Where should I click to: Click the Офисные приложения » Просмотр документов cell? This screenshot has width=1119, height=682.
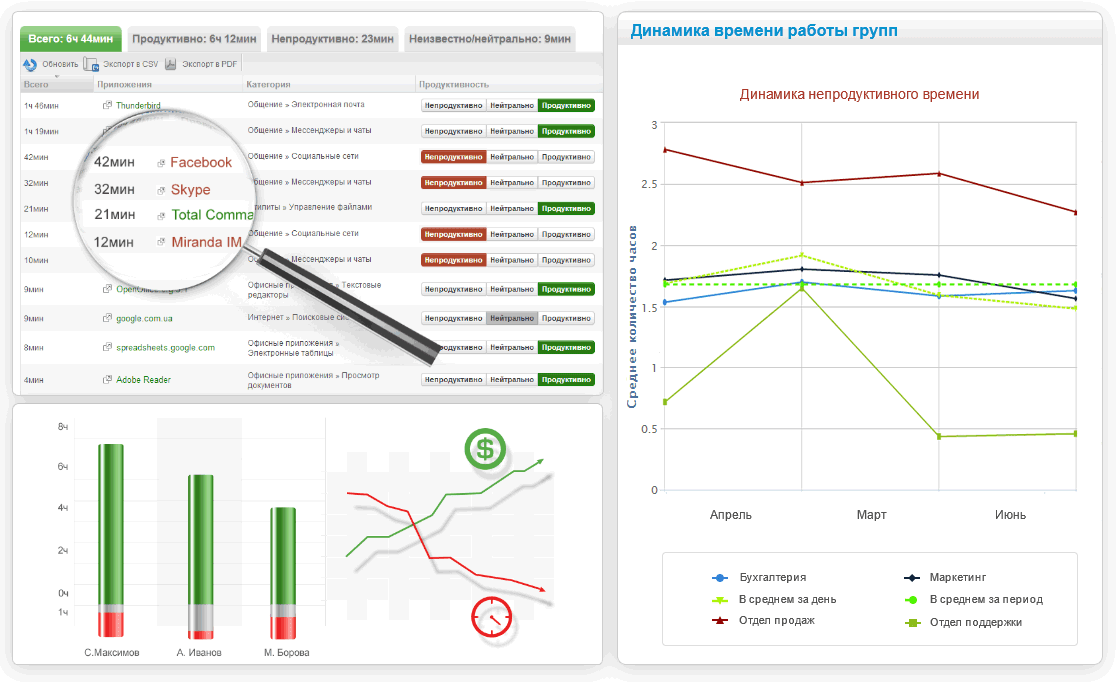pyautogui.click(x=313, y=380)
